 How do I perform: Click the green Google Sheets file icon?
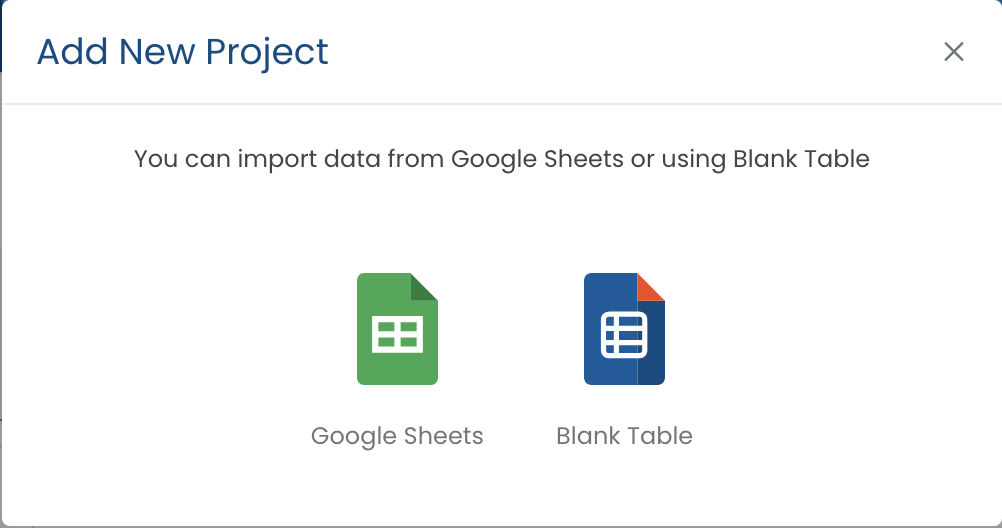click(397, 329)
